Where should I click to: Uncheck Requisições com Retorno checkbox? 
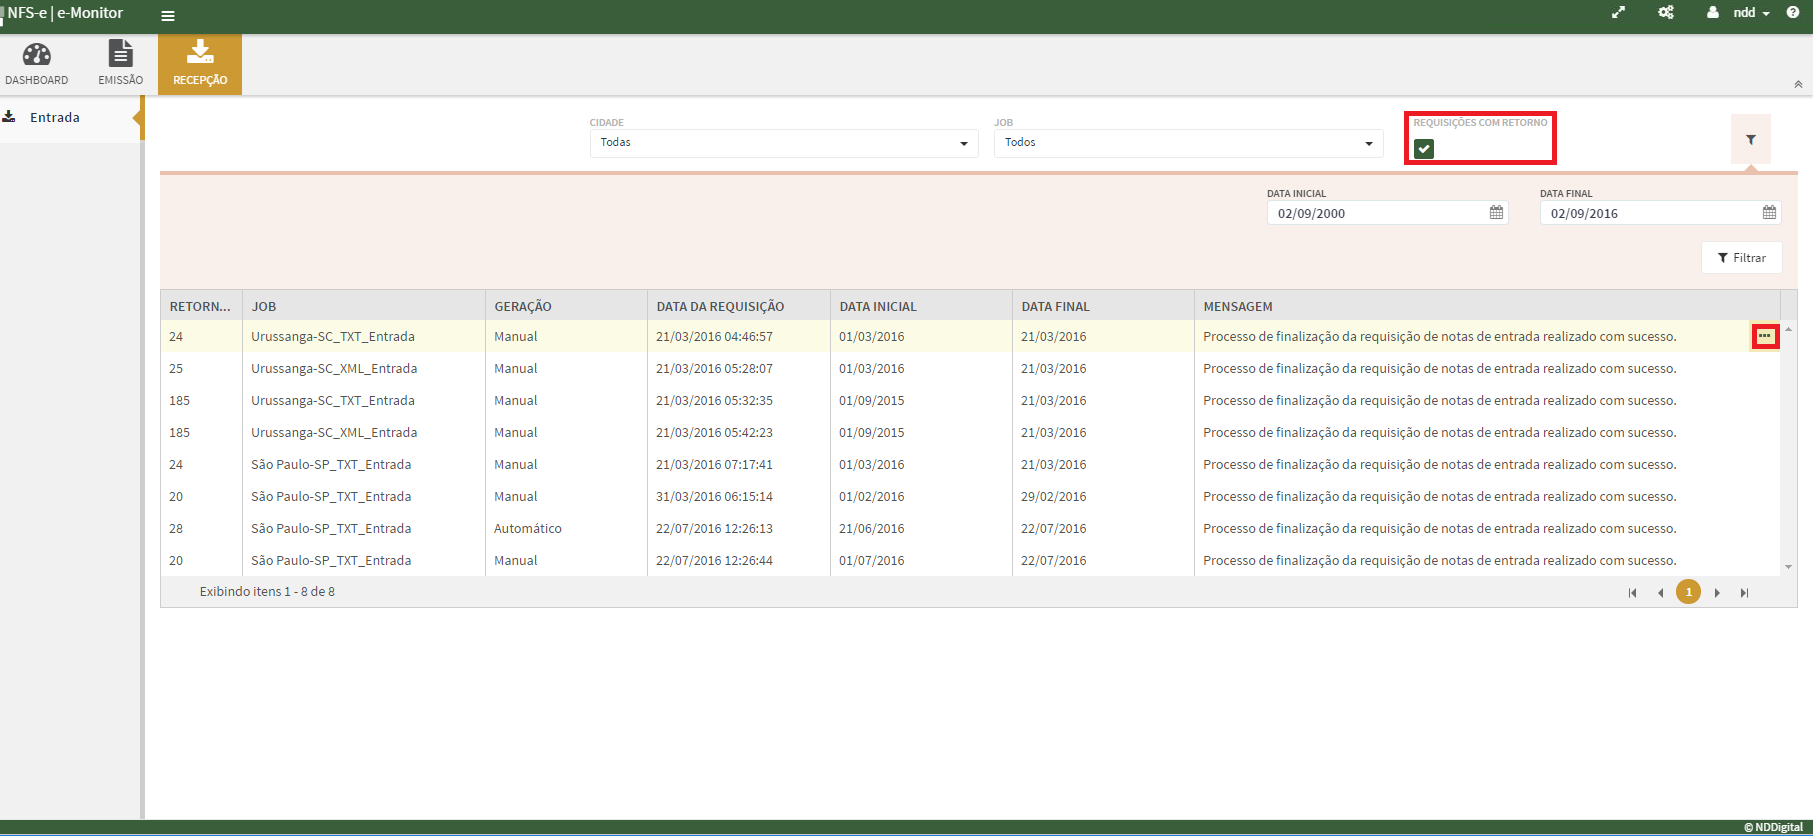tap(1424, 149)
